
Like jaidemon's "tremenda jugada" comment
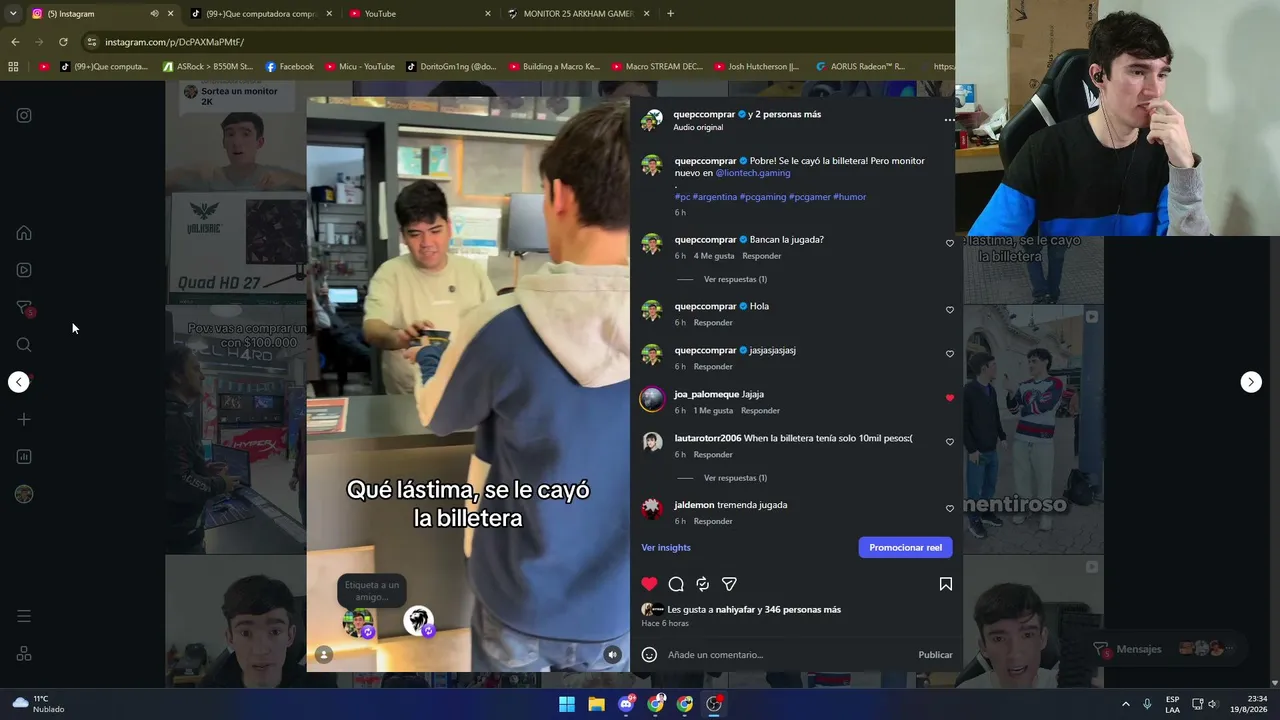[950, 509]
